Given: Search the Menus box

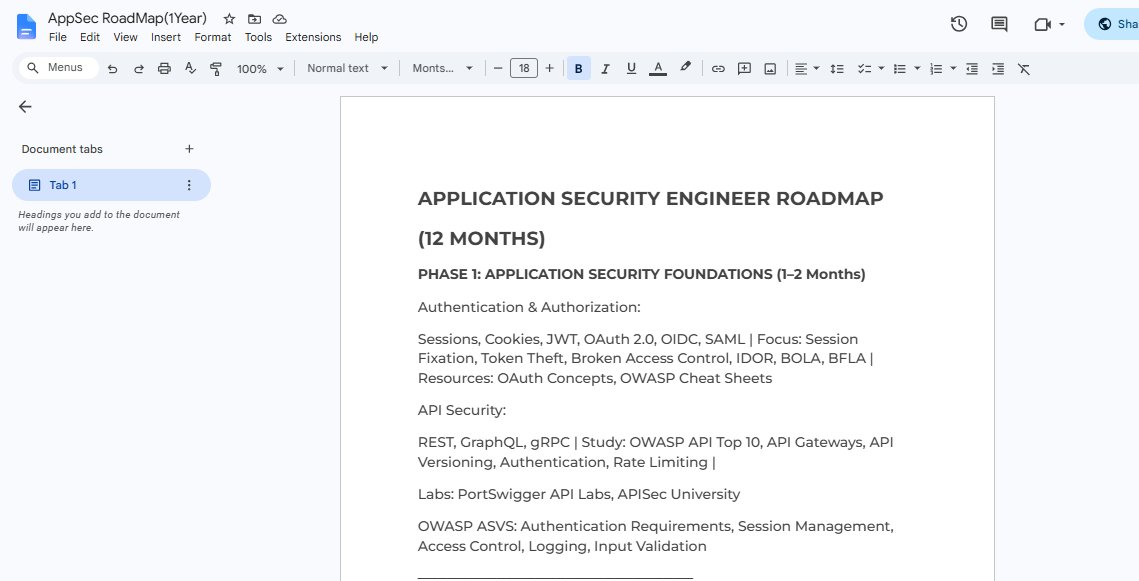Looking at the screenshot, I should tap(58, 68).
